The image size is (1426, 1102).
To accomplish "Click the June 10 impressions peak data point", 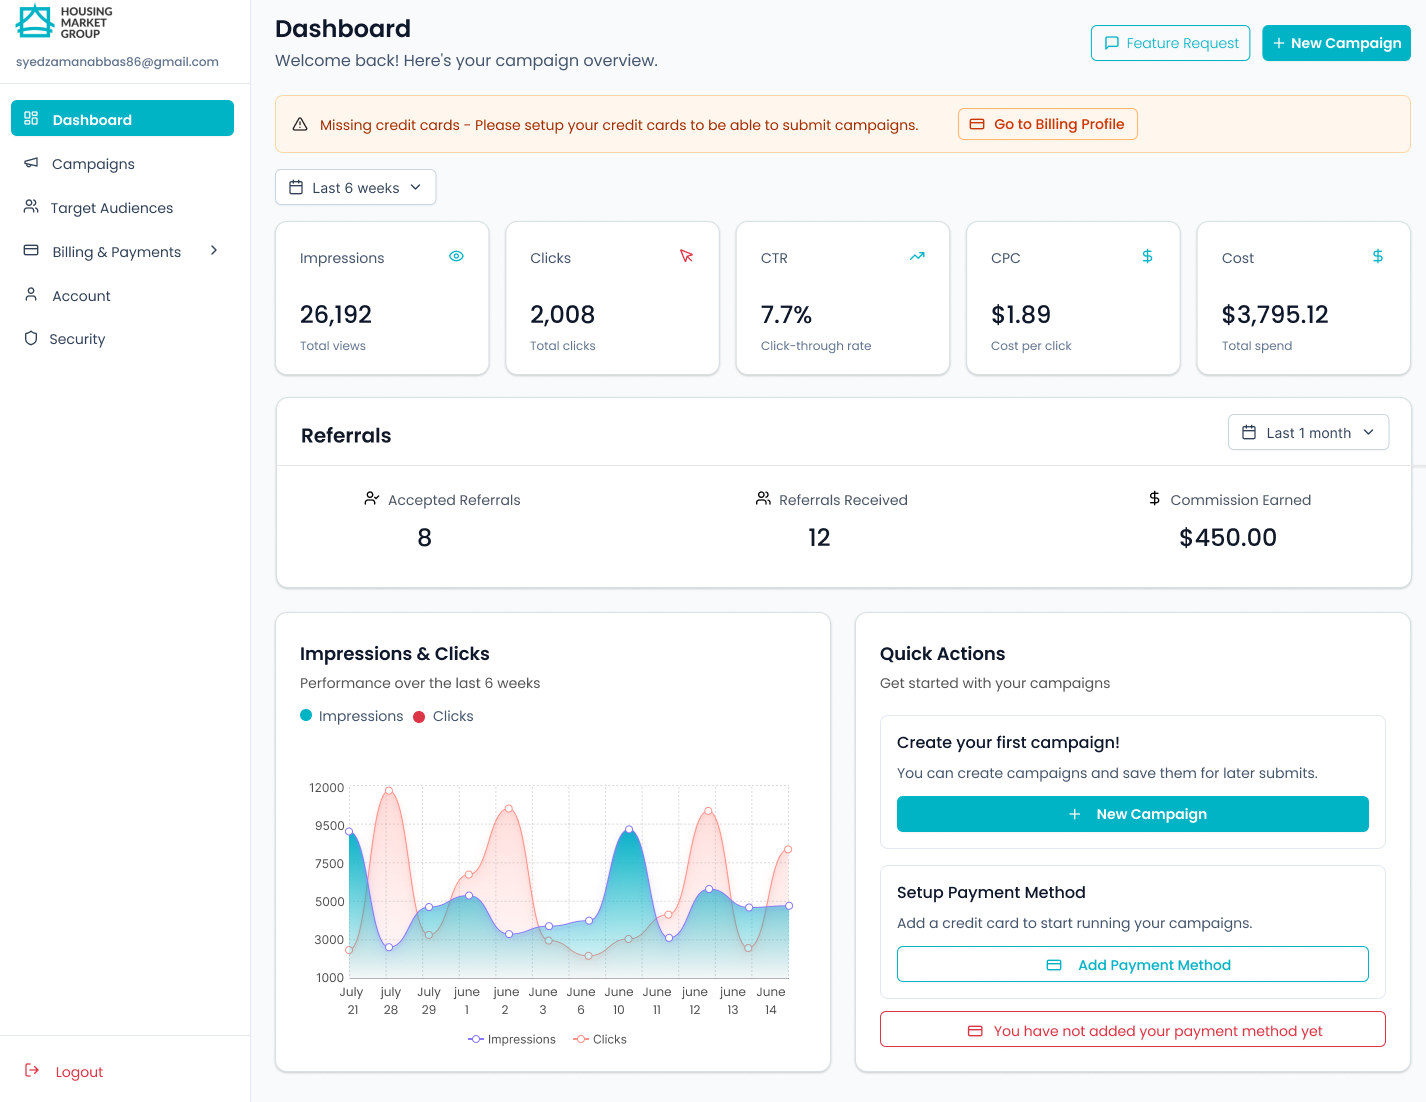I will click(x=629, y=829).
